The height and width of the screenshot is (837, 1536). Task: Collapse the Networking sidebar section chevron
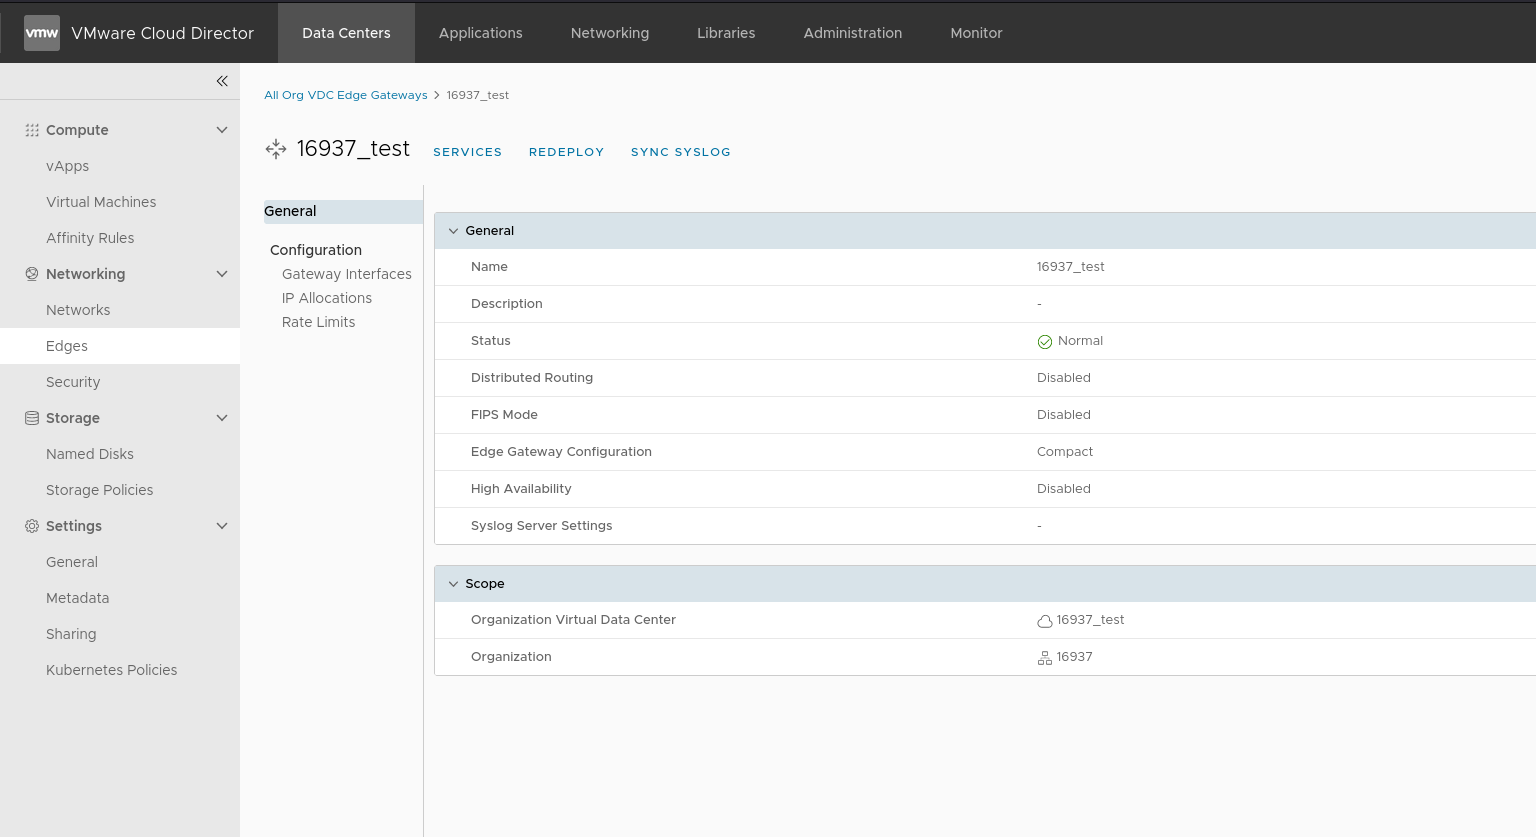click(x=222, y=274)
